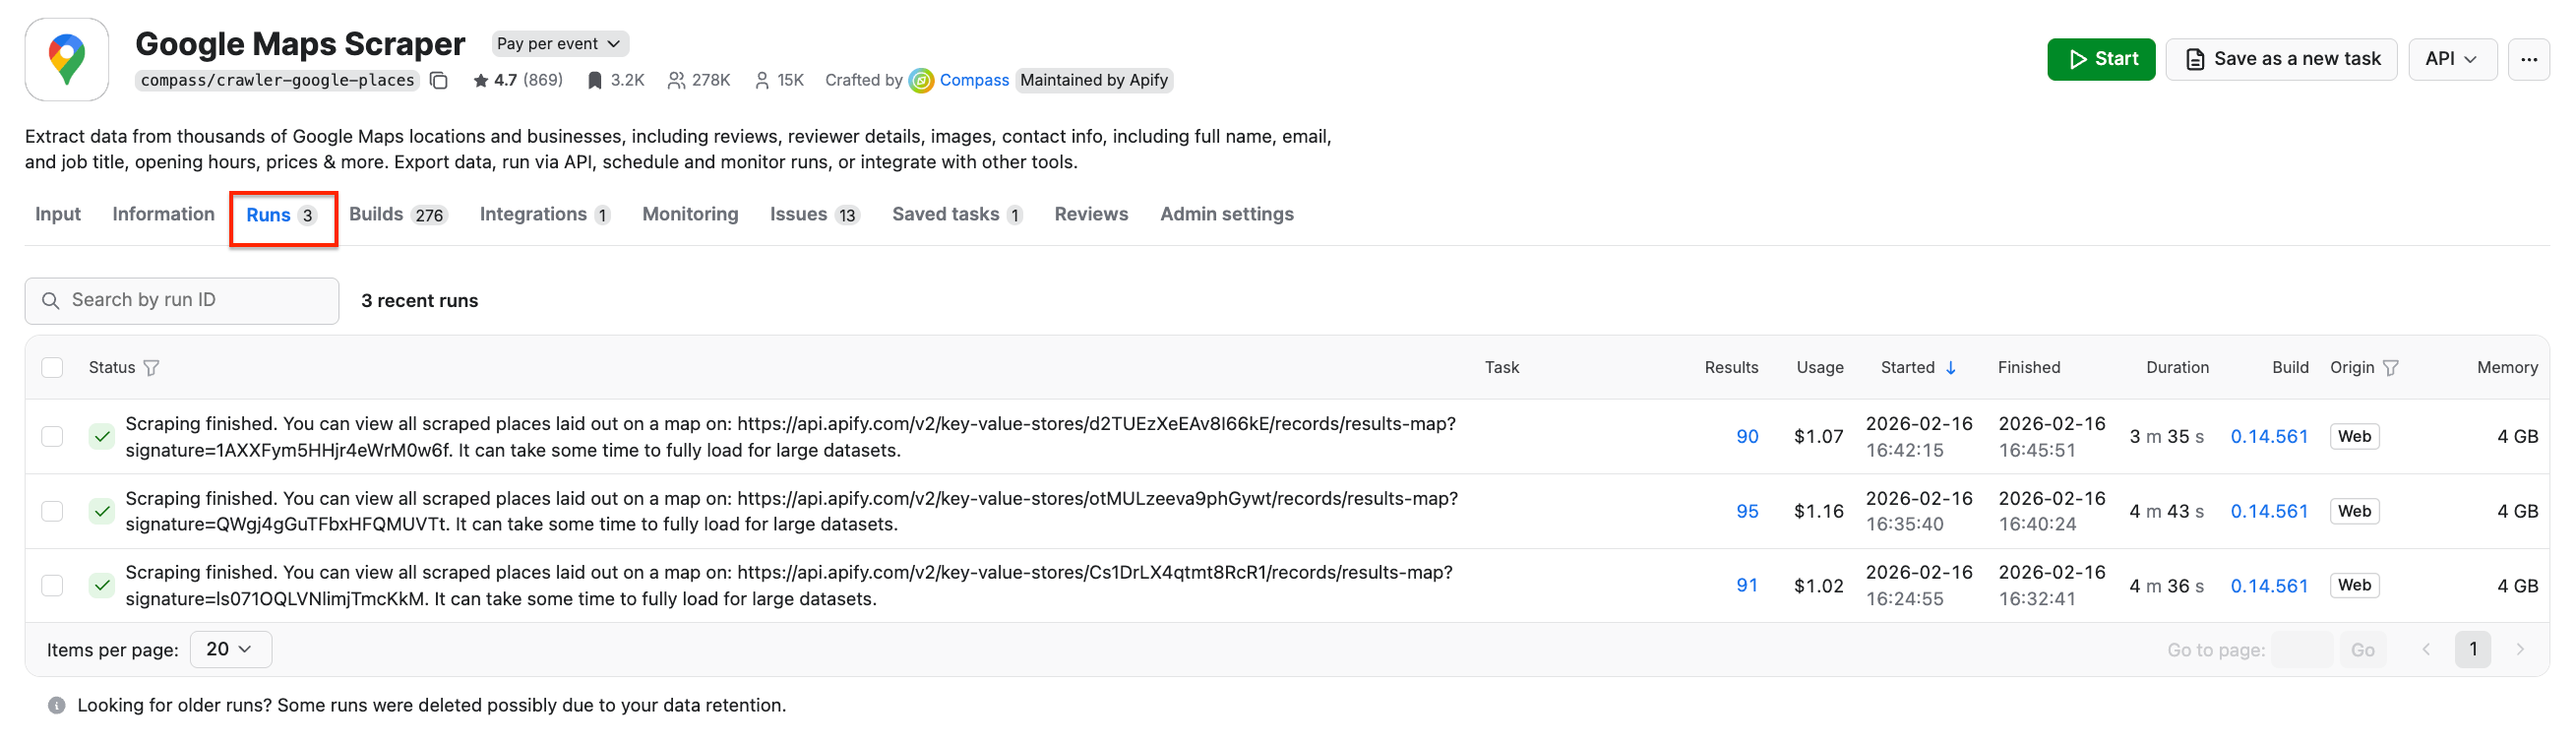This screenshot has width=2576, height=744.
Task: Click the Duration column header
Action: click(x=2177, y=368)
